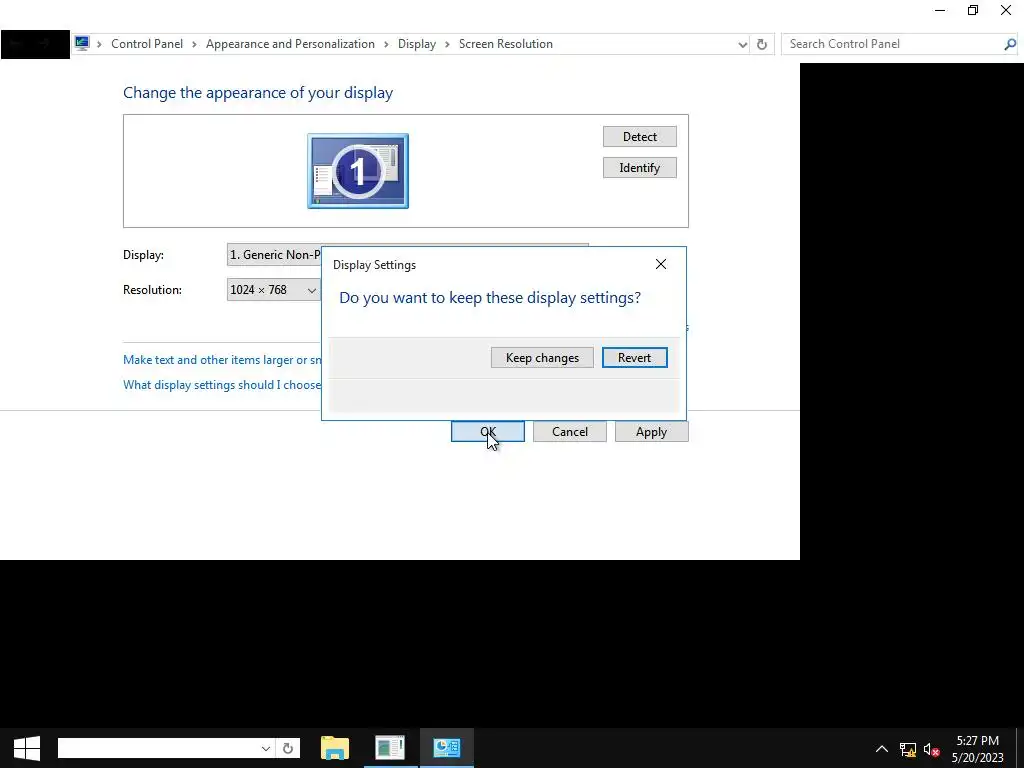Expand the address bar history dropdown
The height and width of the screenshot is (768, 1024).
[743, 44]
